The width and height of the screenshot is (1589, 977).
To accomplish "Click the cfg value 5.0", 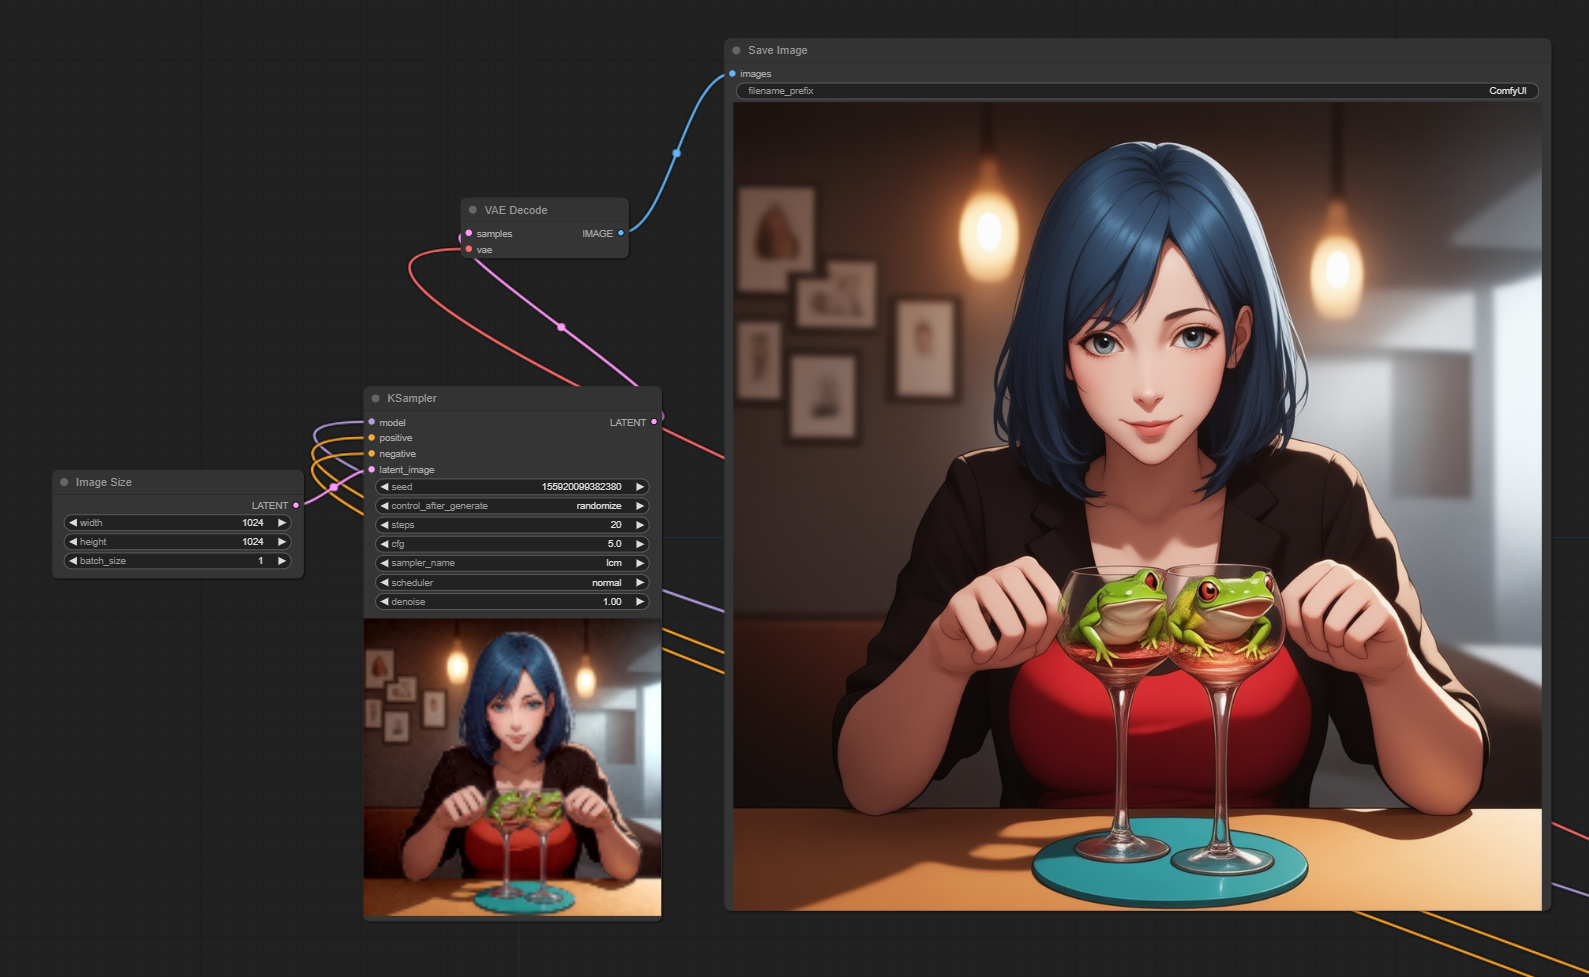I will click(x=614, y=544).
